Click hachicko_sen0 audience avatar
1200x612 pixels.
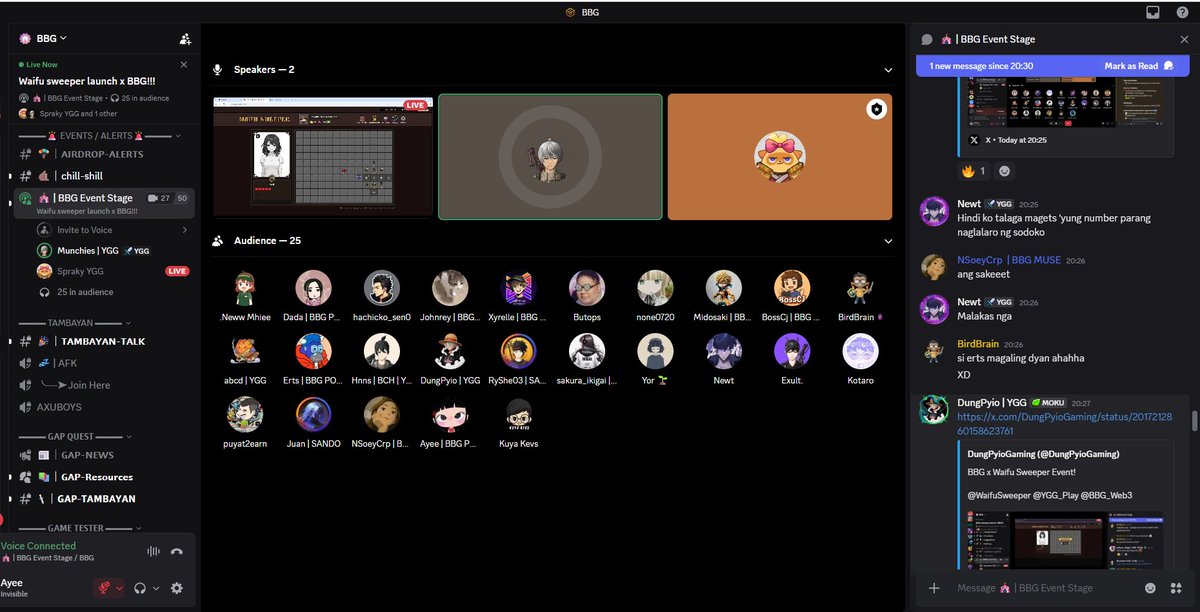point(382,288)
